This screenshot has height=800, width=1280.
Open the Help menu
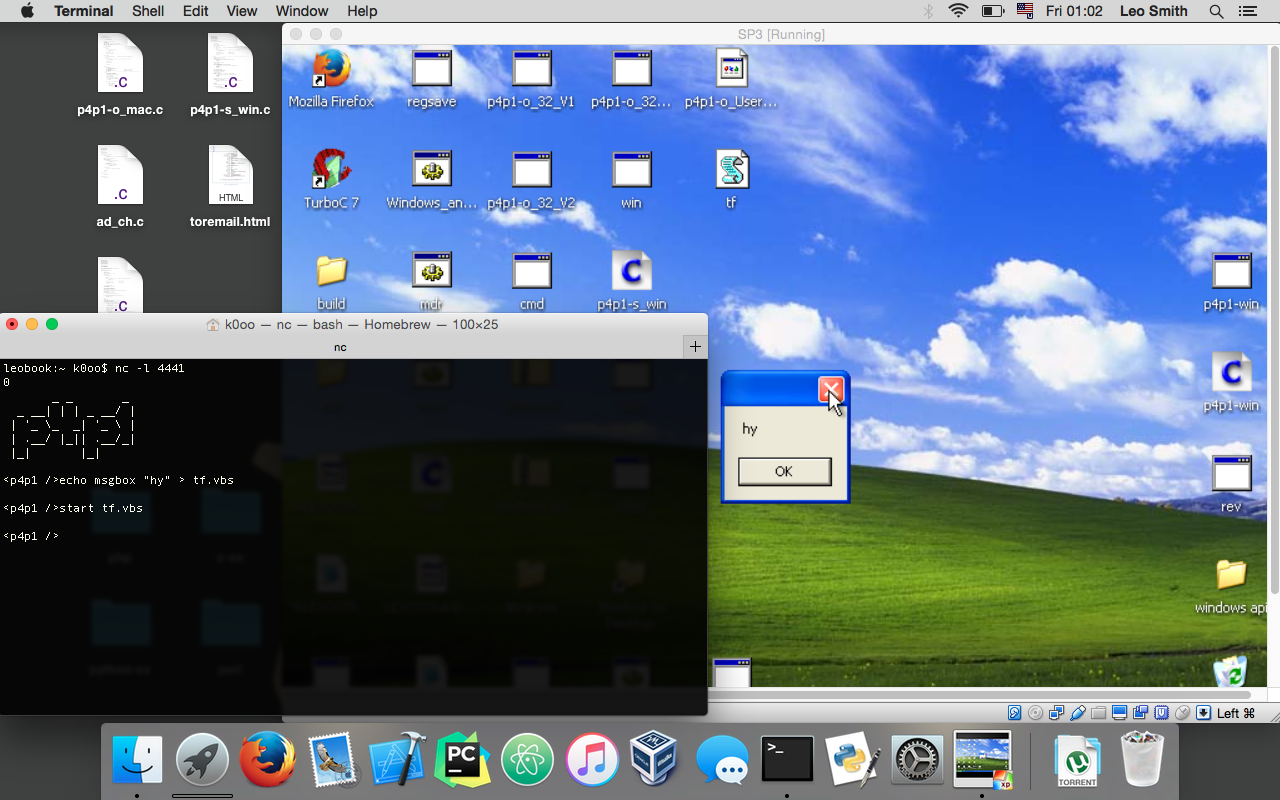(362, 11)
